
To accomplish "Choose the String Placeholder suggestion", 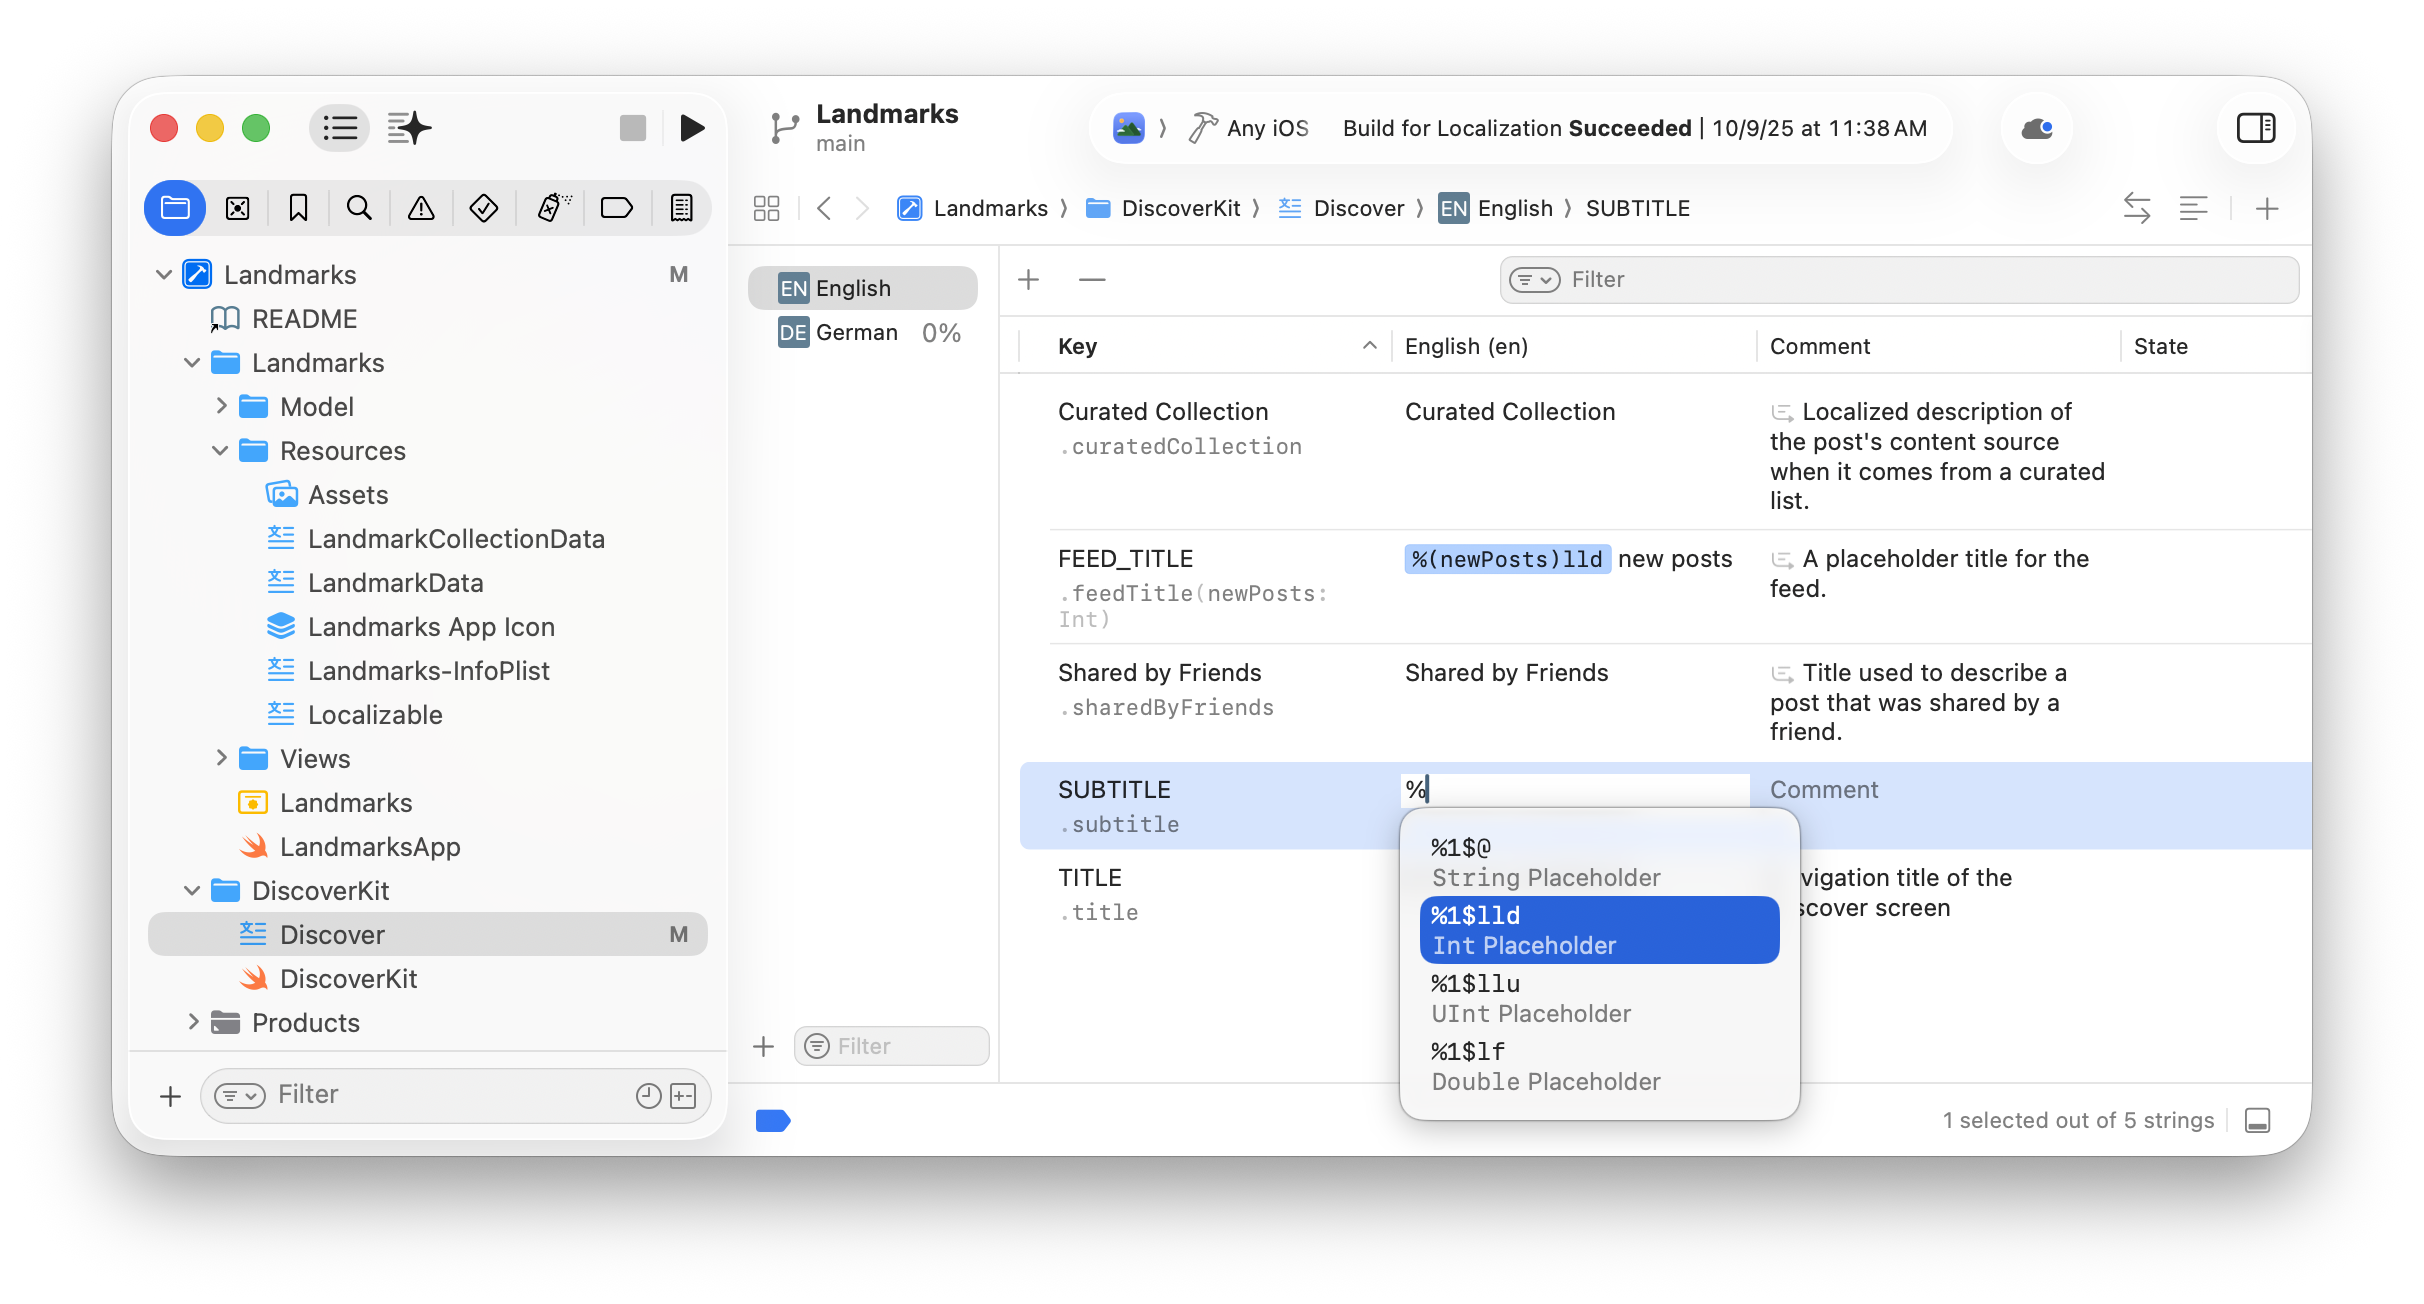I will tap(1599, 862).
